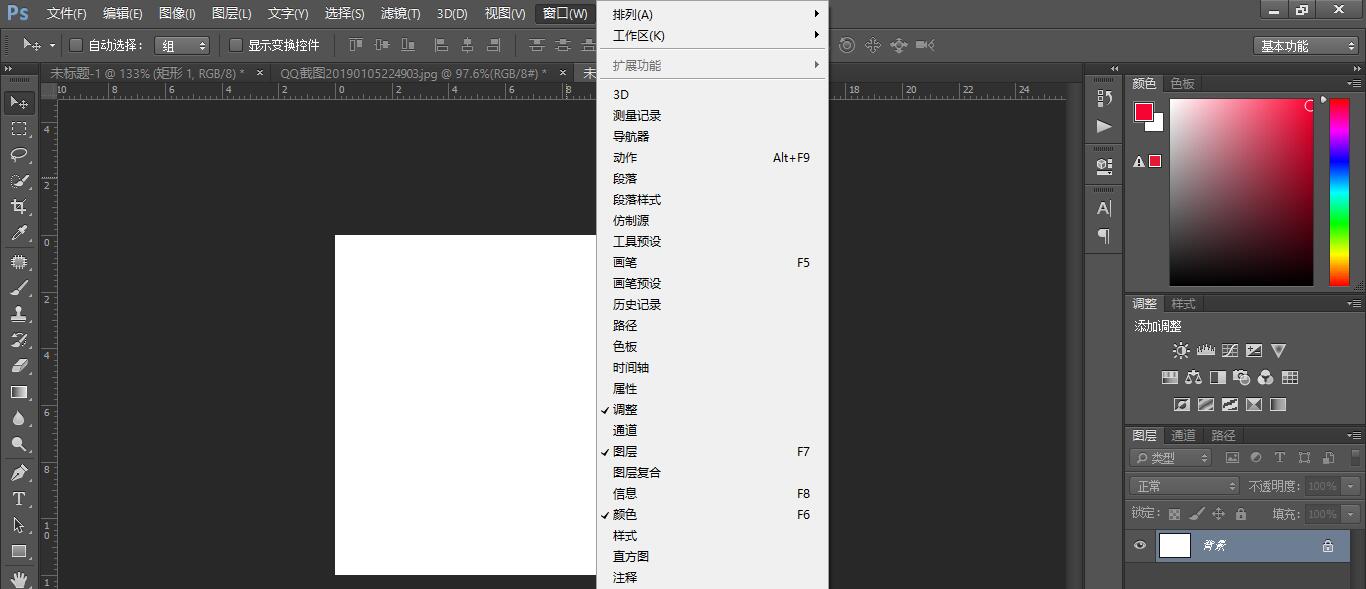
Task: Add a Curves adjustment layer
Action: point(1228,350)
